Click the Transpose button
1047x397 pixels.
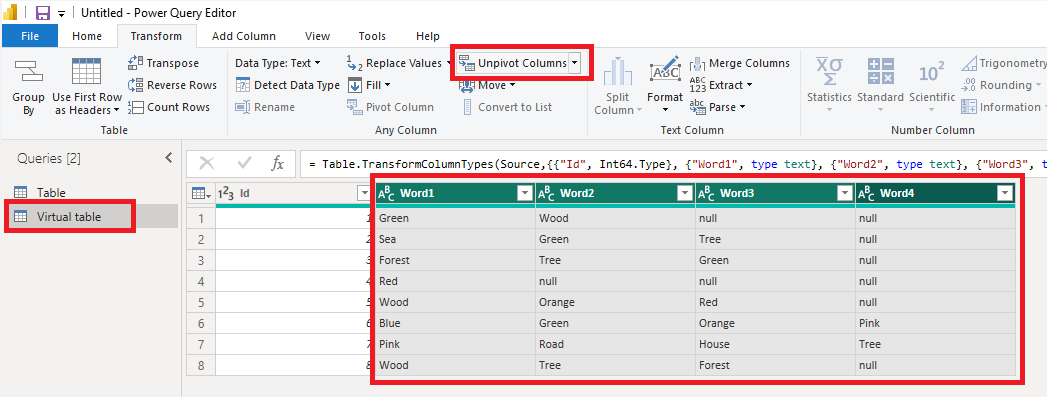(164, 63)
